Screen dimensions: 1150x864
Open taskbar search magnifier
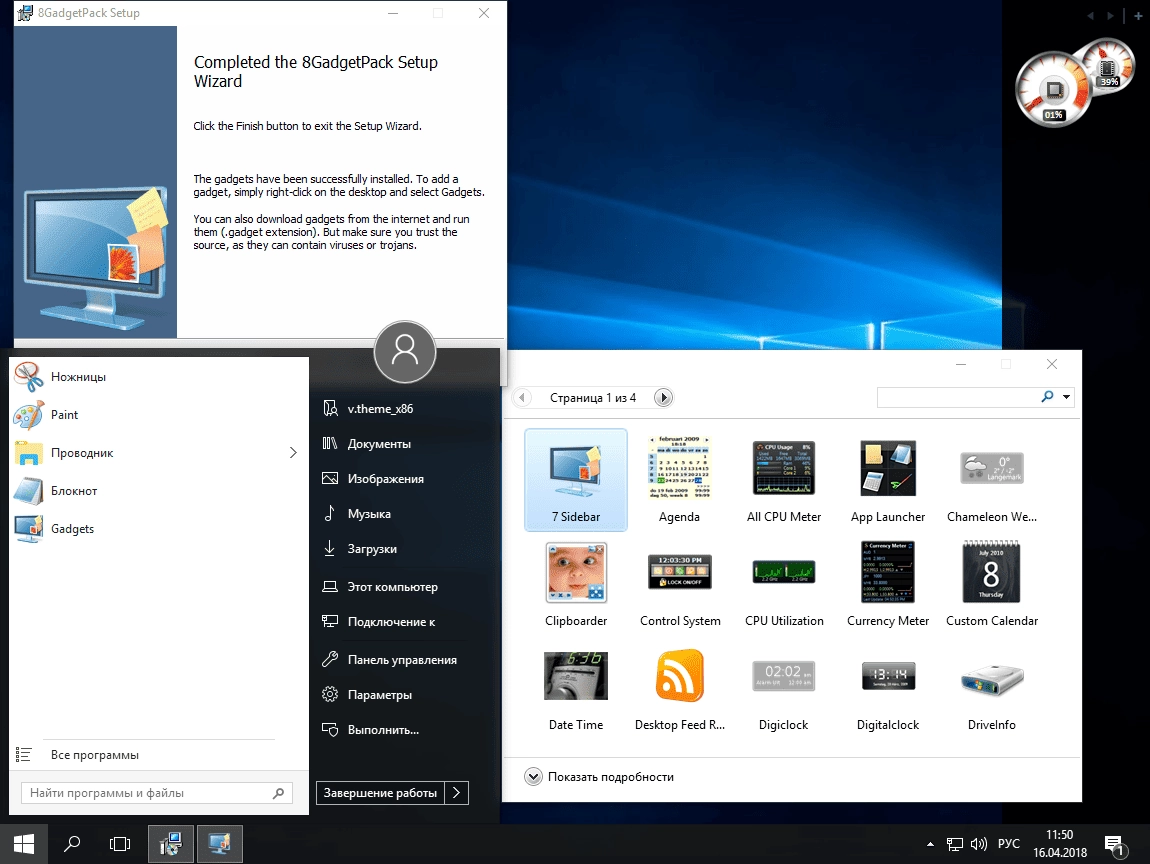point(72,844)
